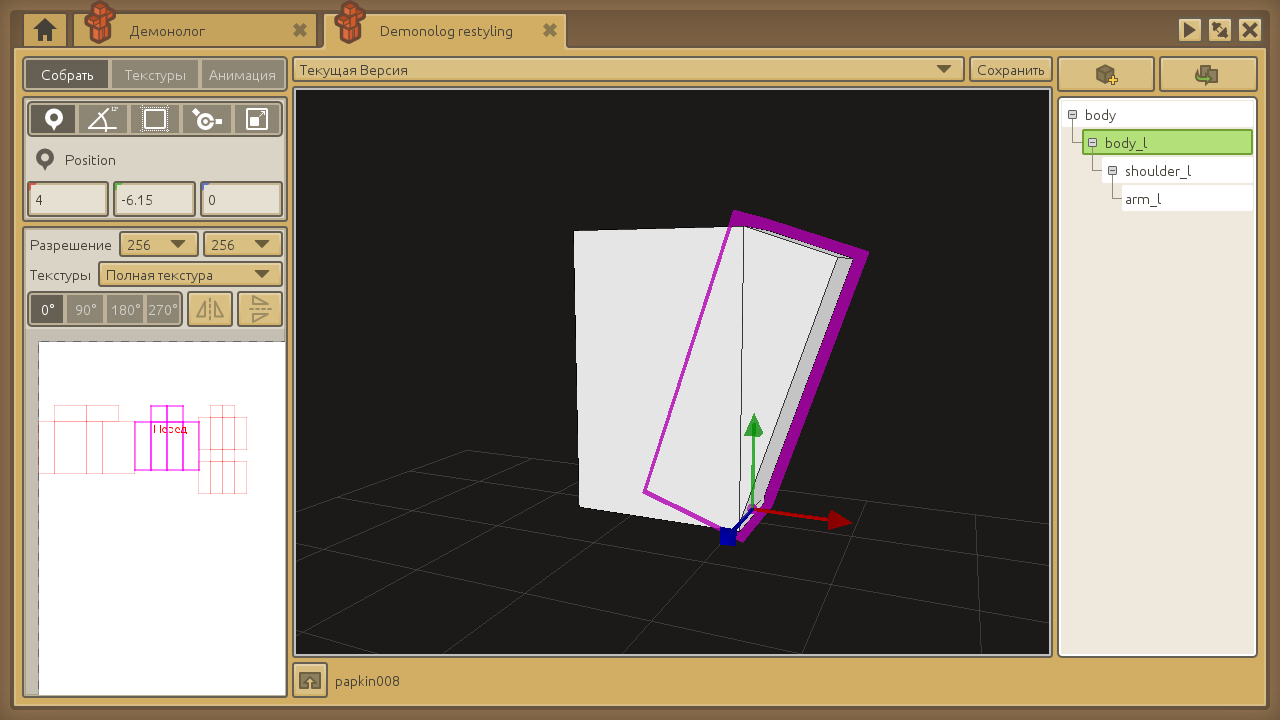The height and width of the screenshot is (720, 1280).
Task: Click the Сохранить button
Action: click(1011, 70)
